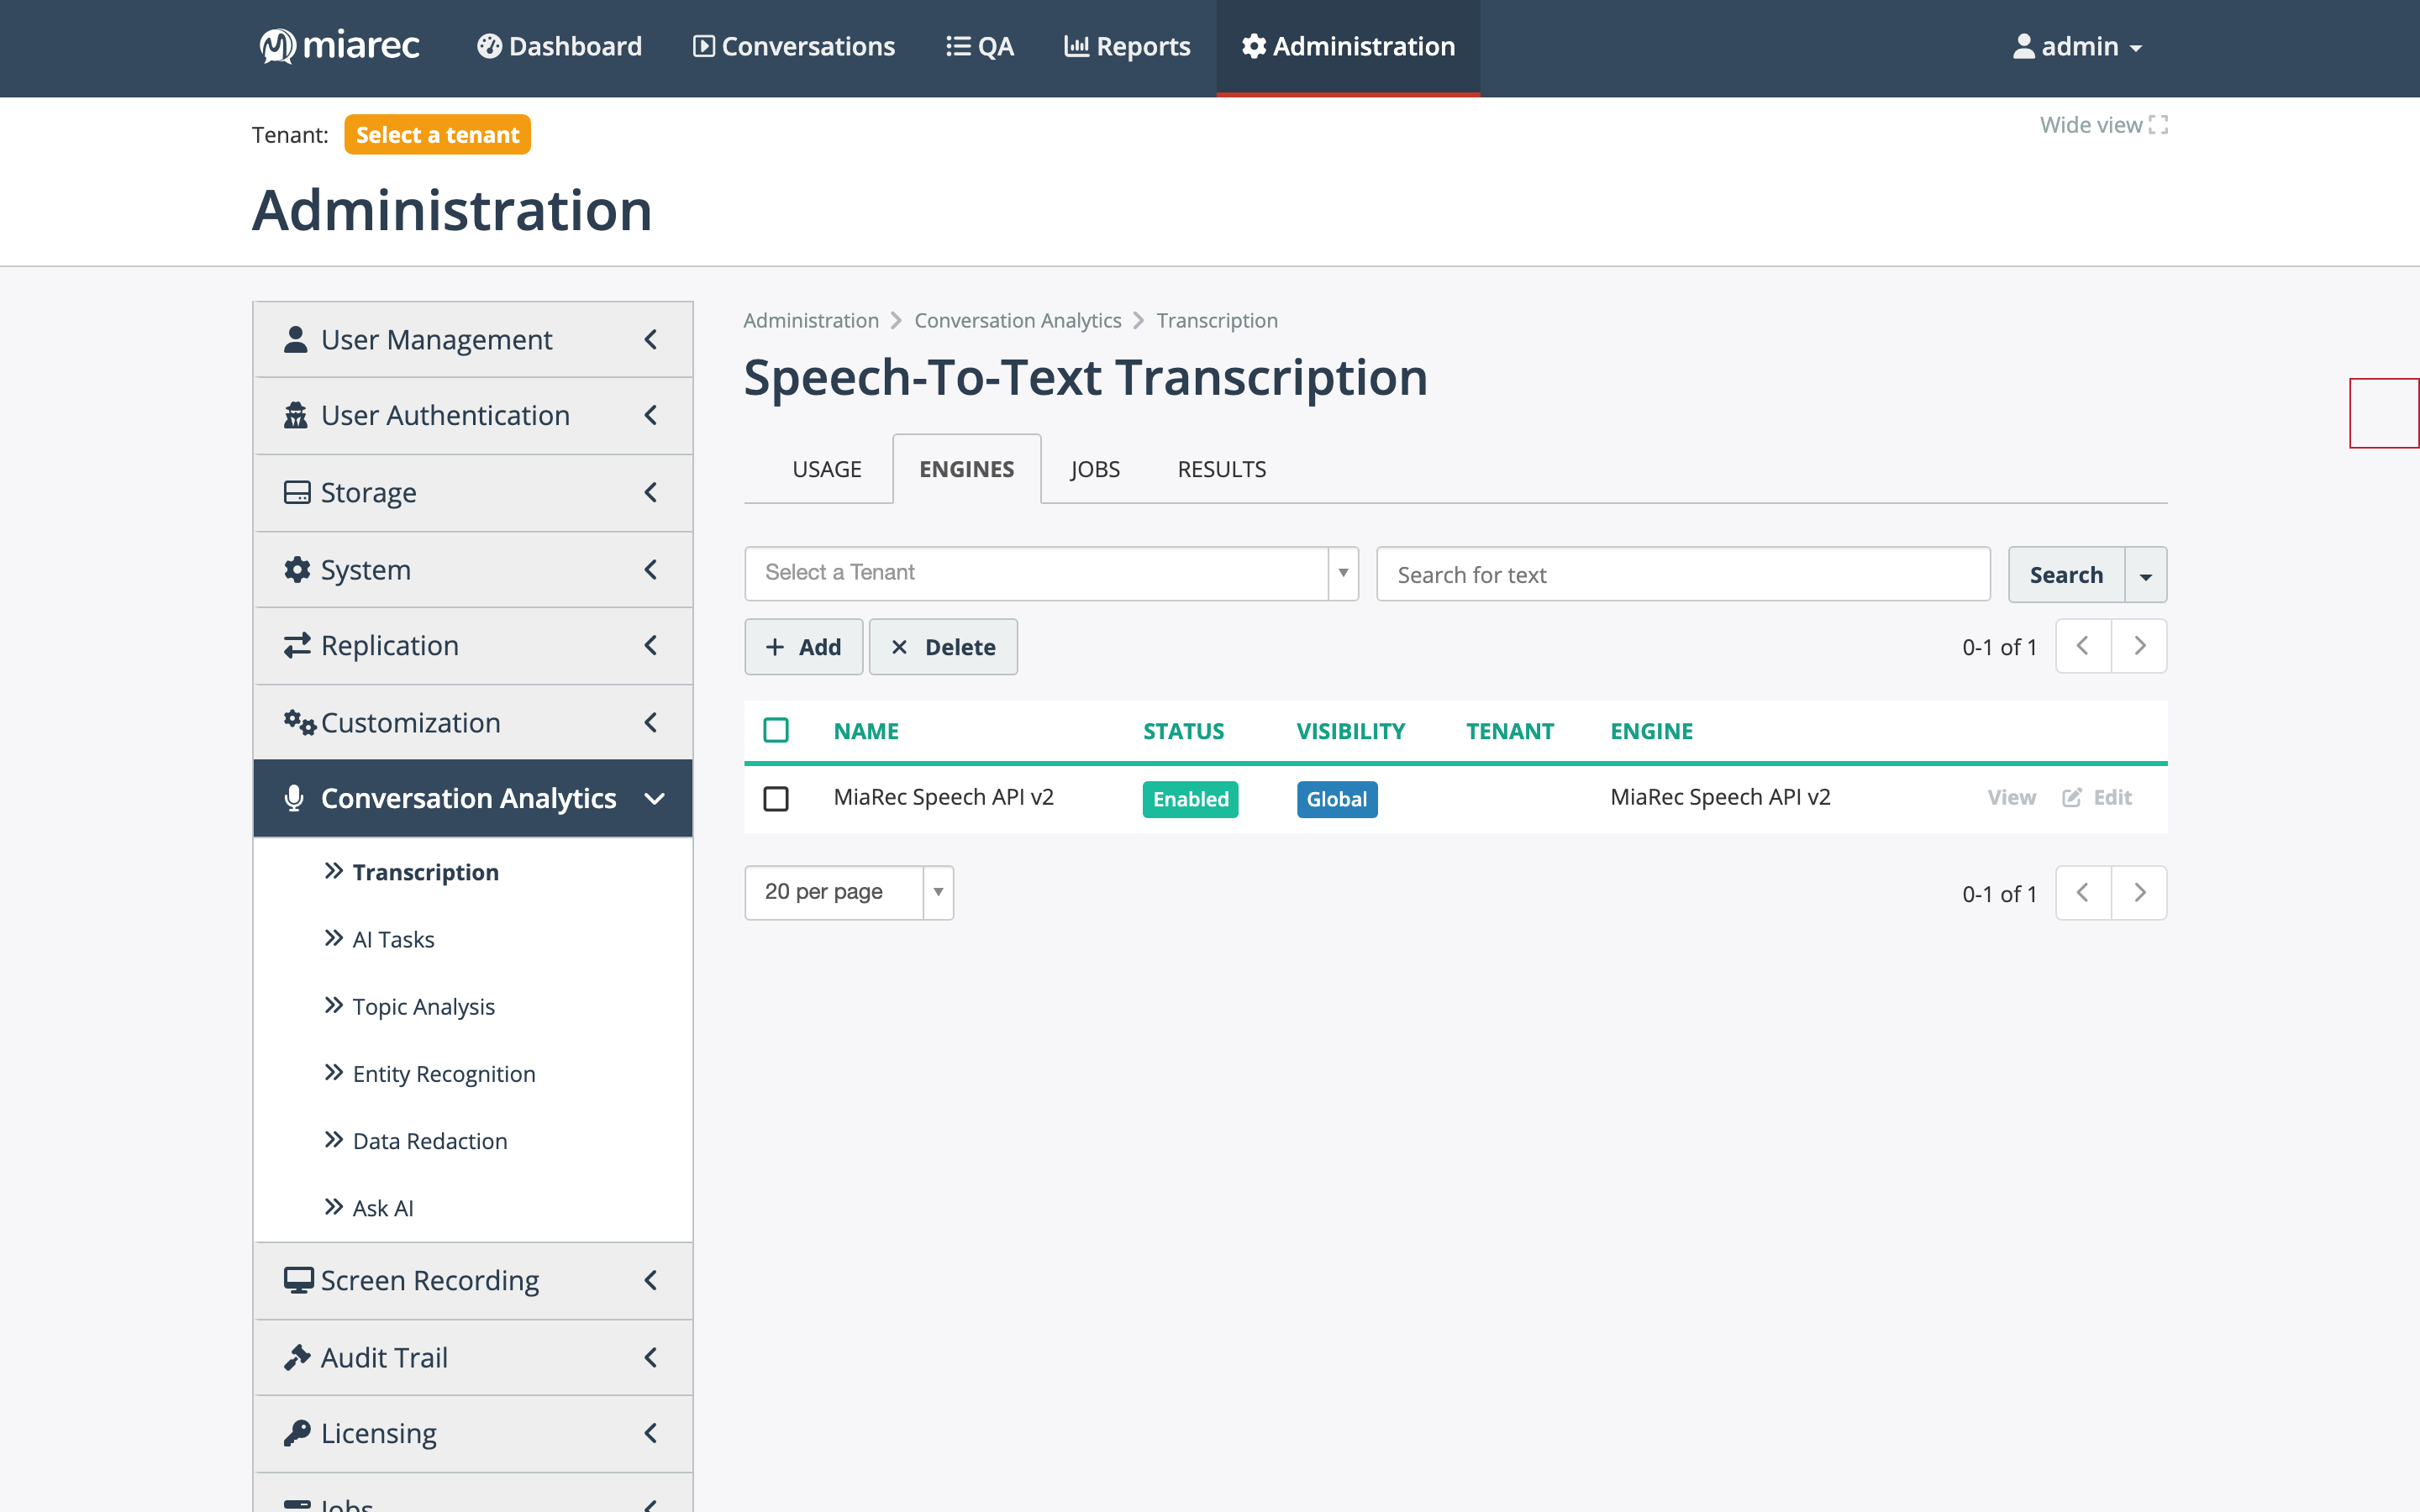Open the Storage section in sidebar

tap(473, 492)
